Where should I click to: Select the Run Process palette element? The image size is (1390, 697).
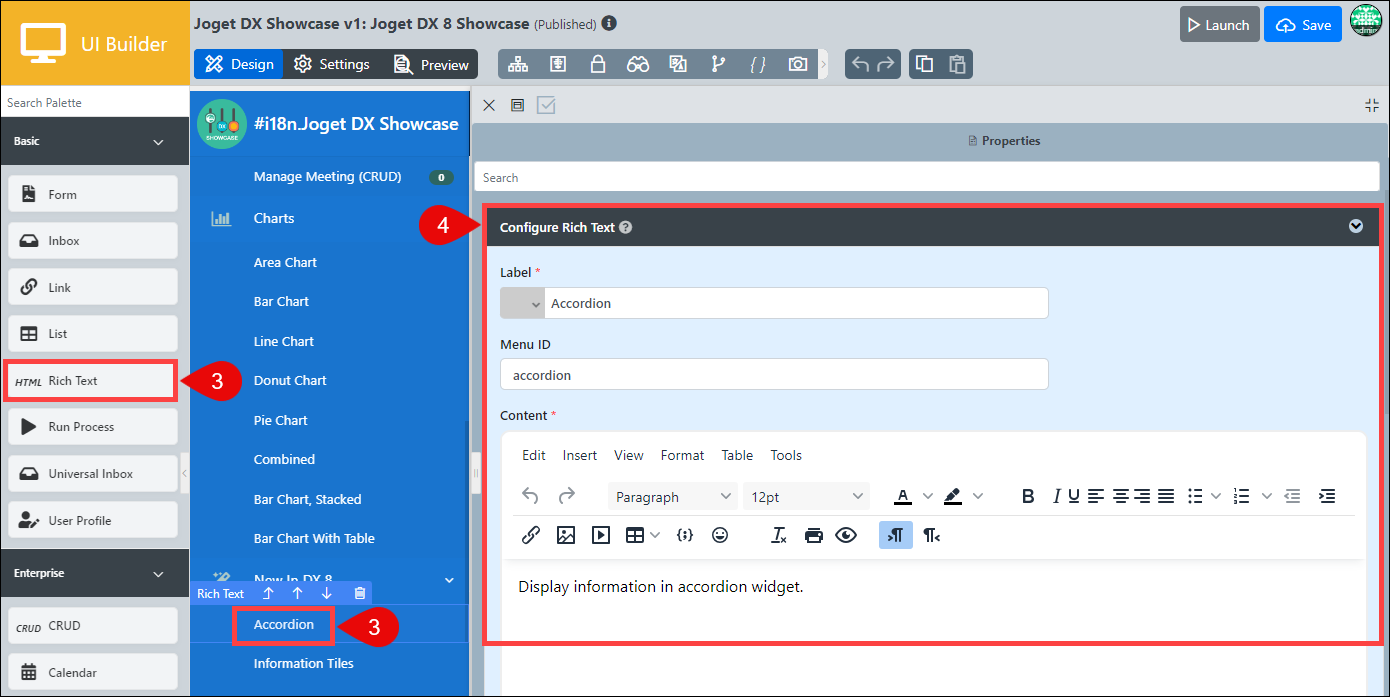pyautogui.click(x=93, y=427)
